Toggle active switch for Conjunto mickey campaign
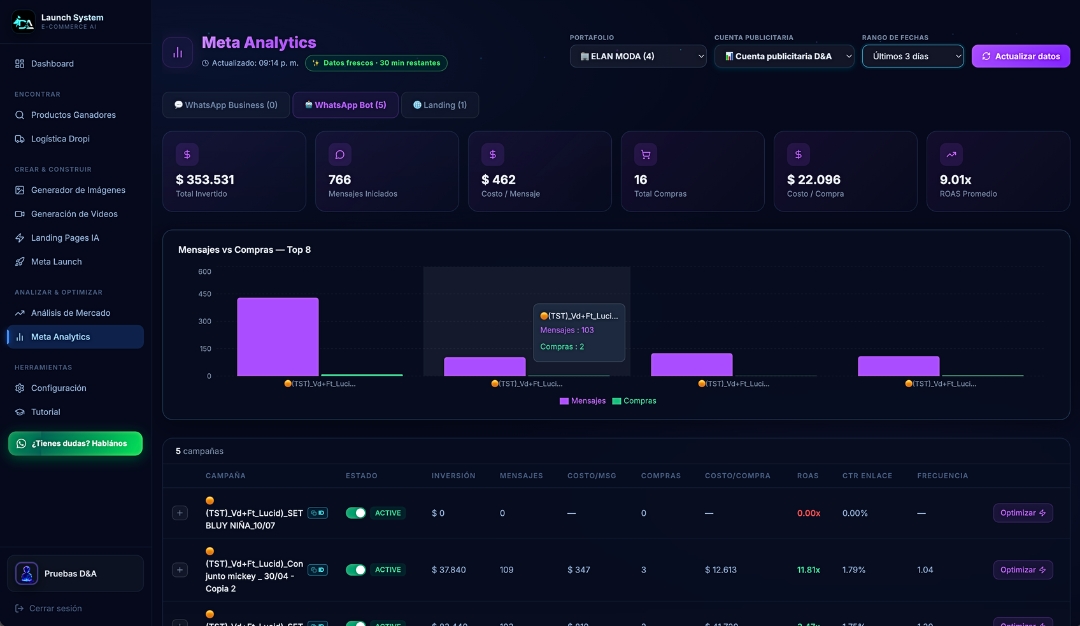The image size is (1080, 626). click(355, 570)
